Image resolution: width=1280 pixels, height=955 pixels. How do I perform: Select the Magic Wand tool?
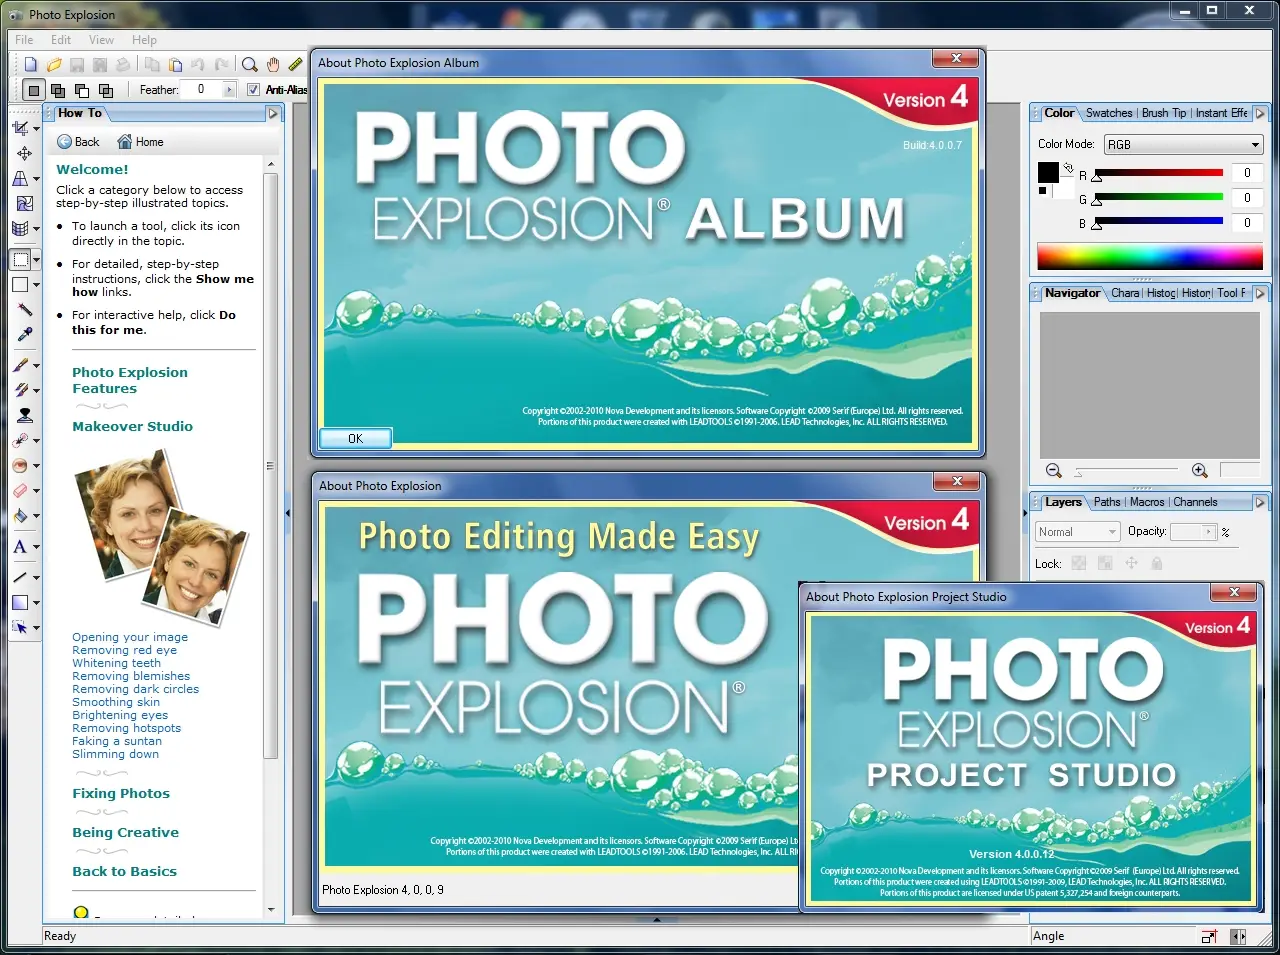click(25, 309)
